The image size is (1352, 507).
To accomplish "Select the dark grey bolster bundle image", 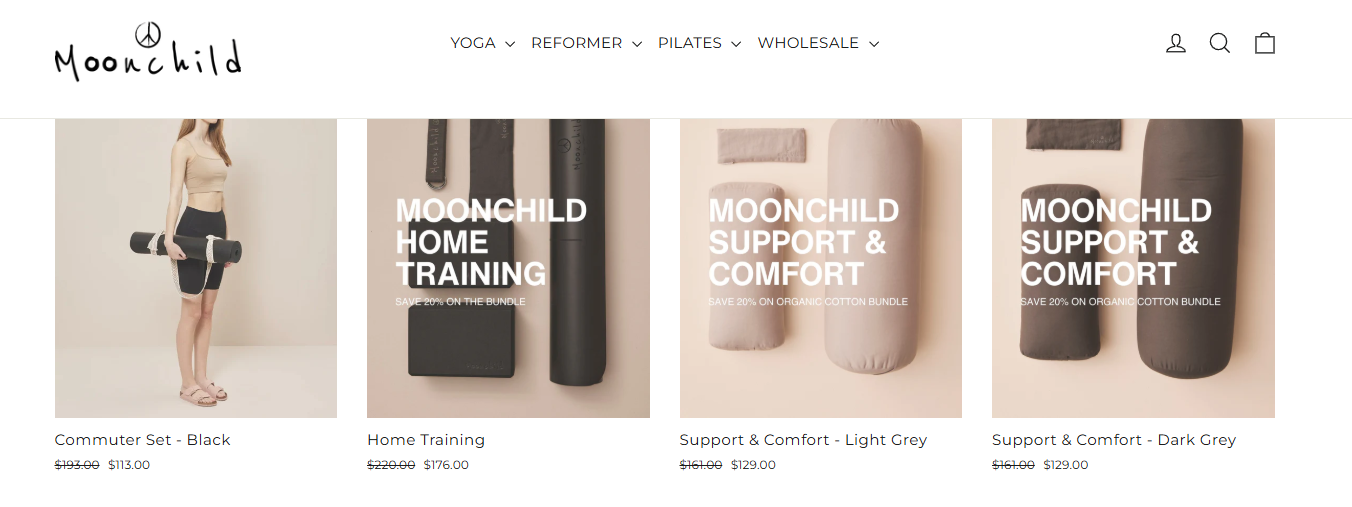I will pyautogui.click(x=1133, y=268).
